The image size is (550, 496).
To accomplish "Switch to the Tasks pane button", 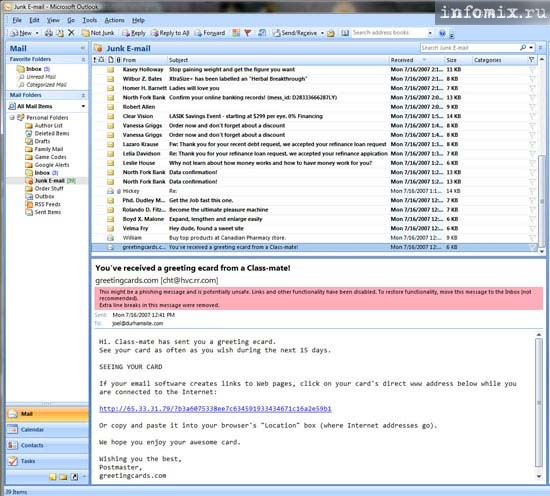I will coord(47,461).
